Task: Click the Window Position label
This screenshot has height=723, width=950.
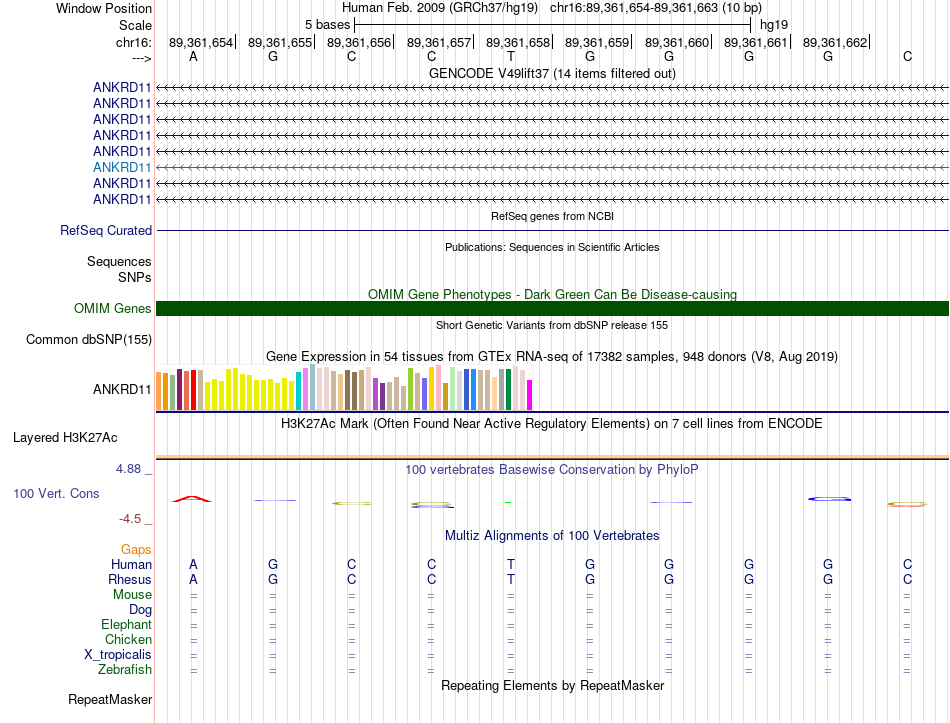Action: (x=104, y=8)
